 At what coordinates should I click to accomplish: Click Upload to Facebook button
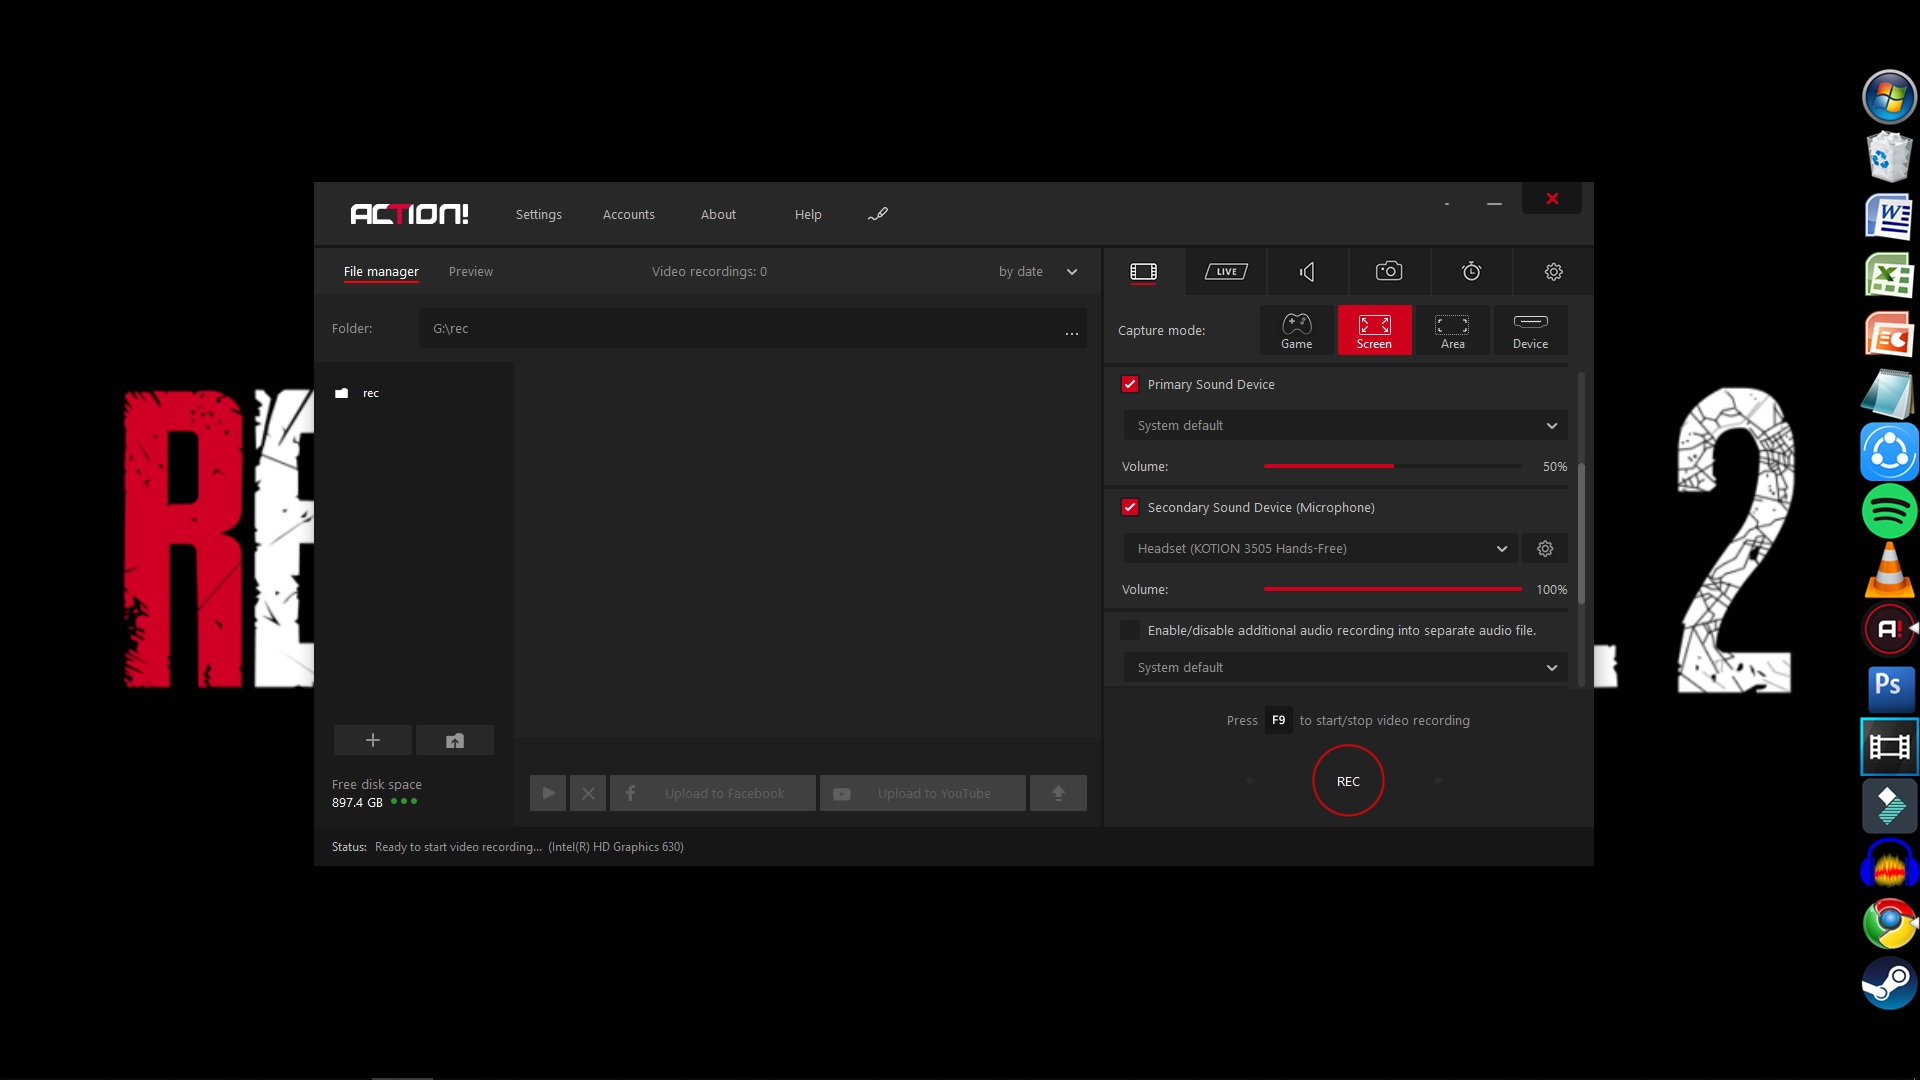pyautogui.click(x=713, y=793)
